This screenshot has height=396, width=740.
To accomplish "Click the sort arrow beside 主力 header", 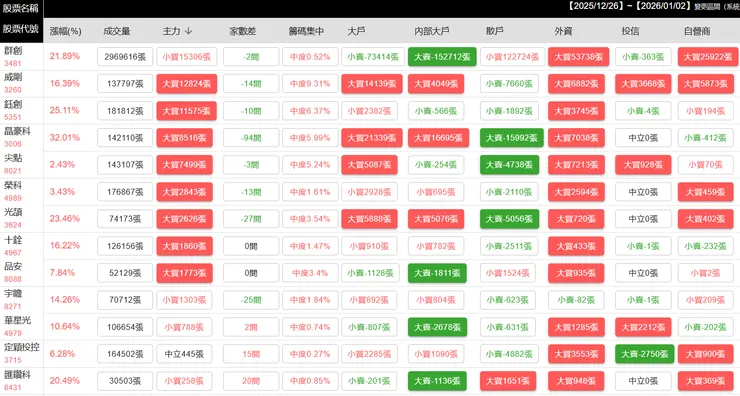I will click(188, 31).
